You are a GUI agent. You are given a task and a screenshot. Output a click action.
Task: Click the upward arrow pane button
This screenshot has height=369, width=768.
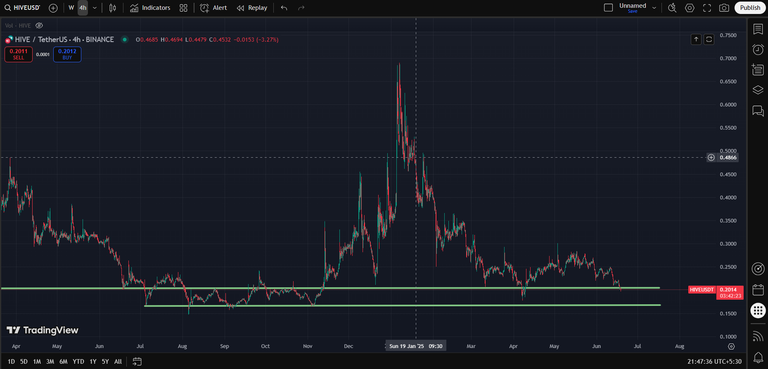point(696,39)
